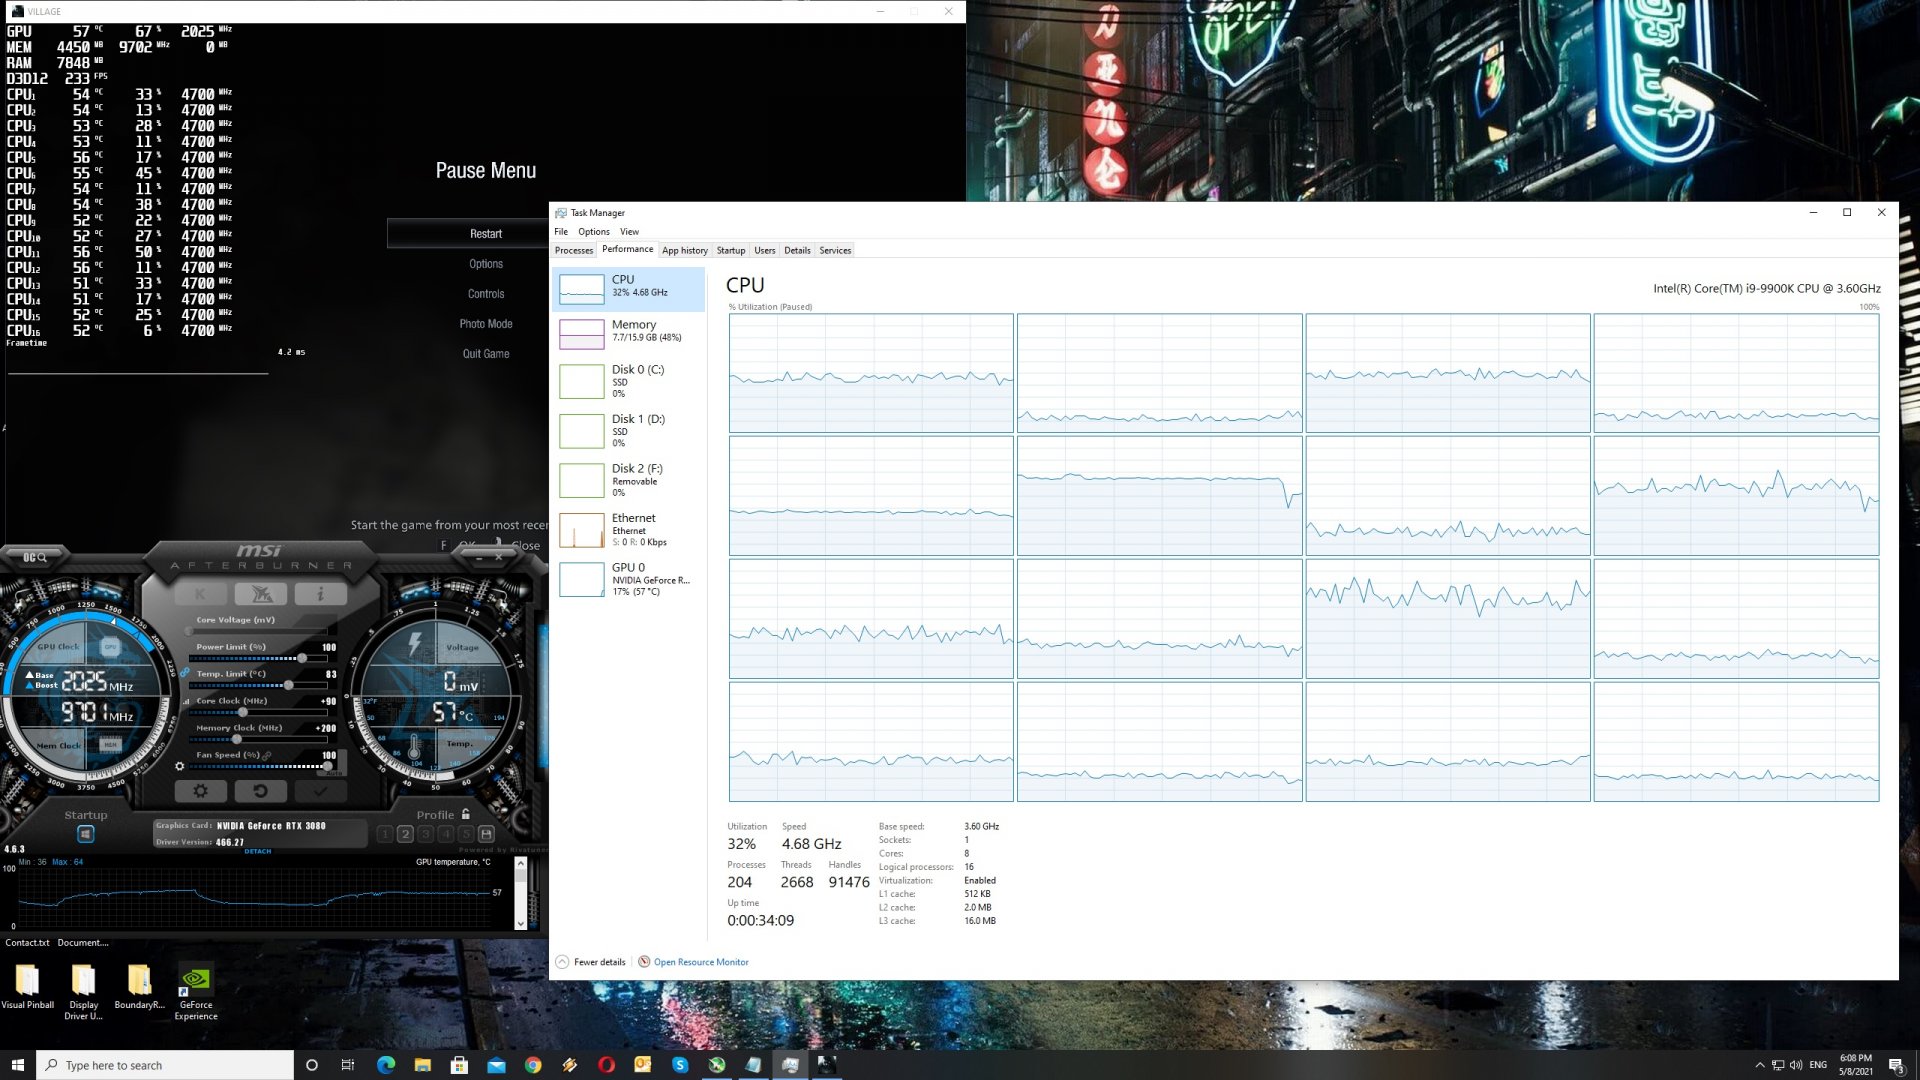Click save profile floppy disk icon
The image size is (1920, 1080).
[x=486, y=834]
